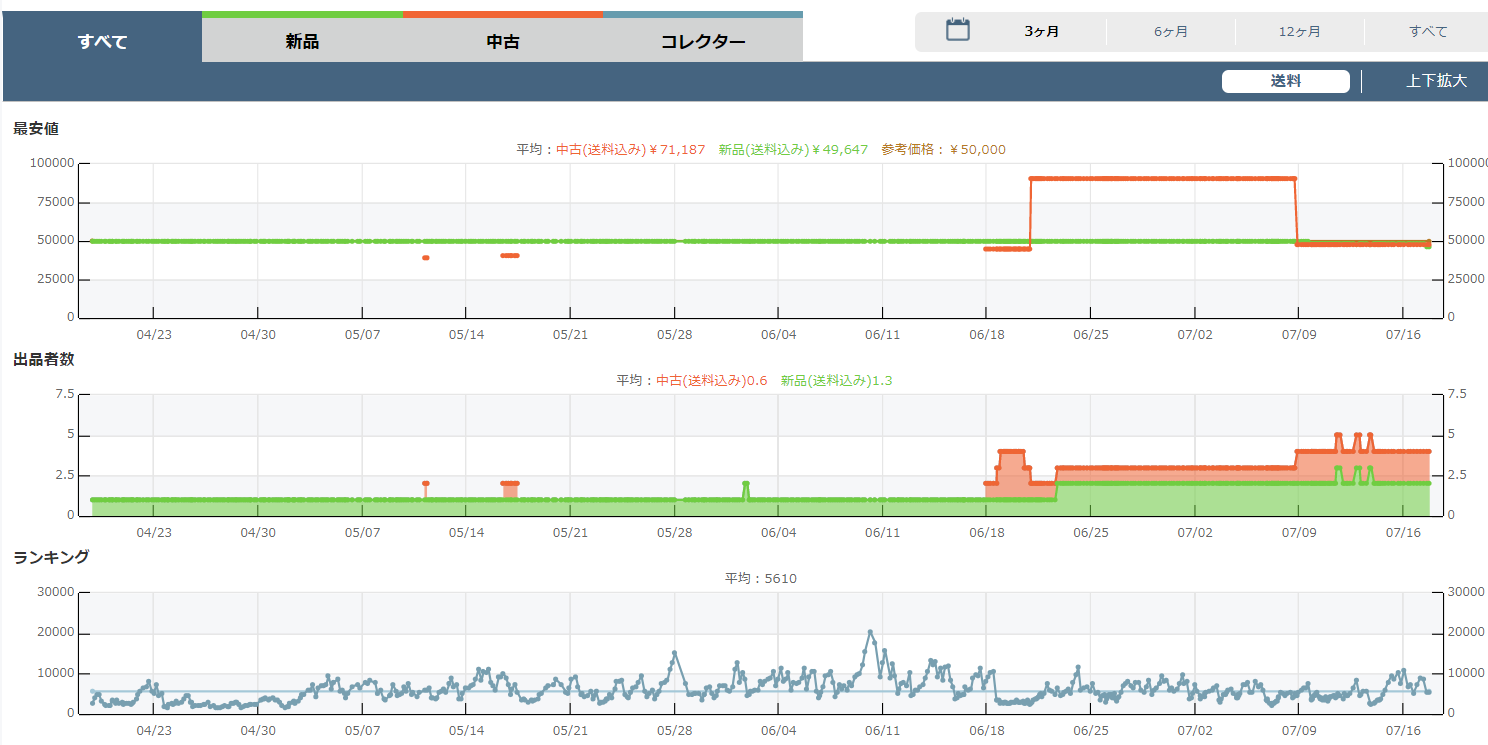Select the すべて condition tab on the left
The height and width of the screenshot is (745, 1488).
[102, 41]
